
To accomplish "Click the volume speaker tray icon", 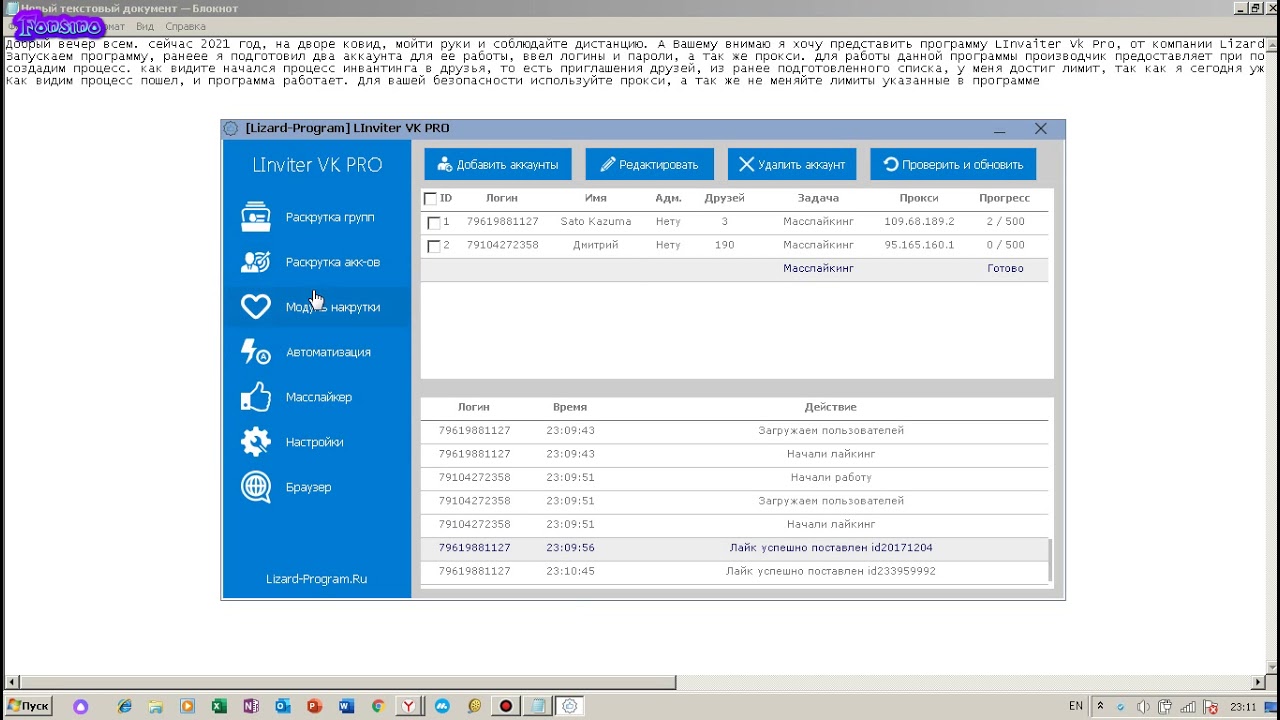I will coord(1143,707).
